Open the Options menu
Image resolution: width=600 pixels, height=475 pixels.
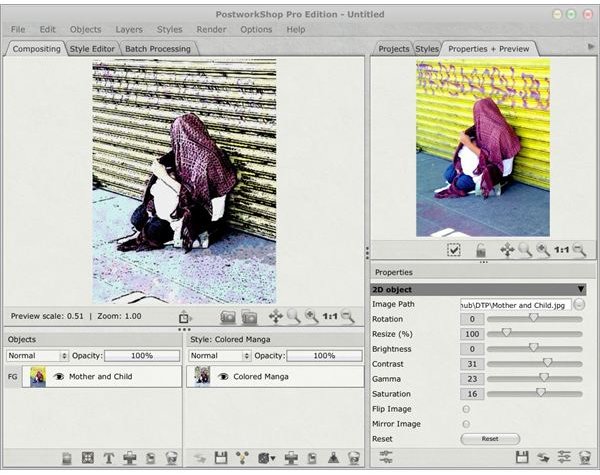coord(256,29)
